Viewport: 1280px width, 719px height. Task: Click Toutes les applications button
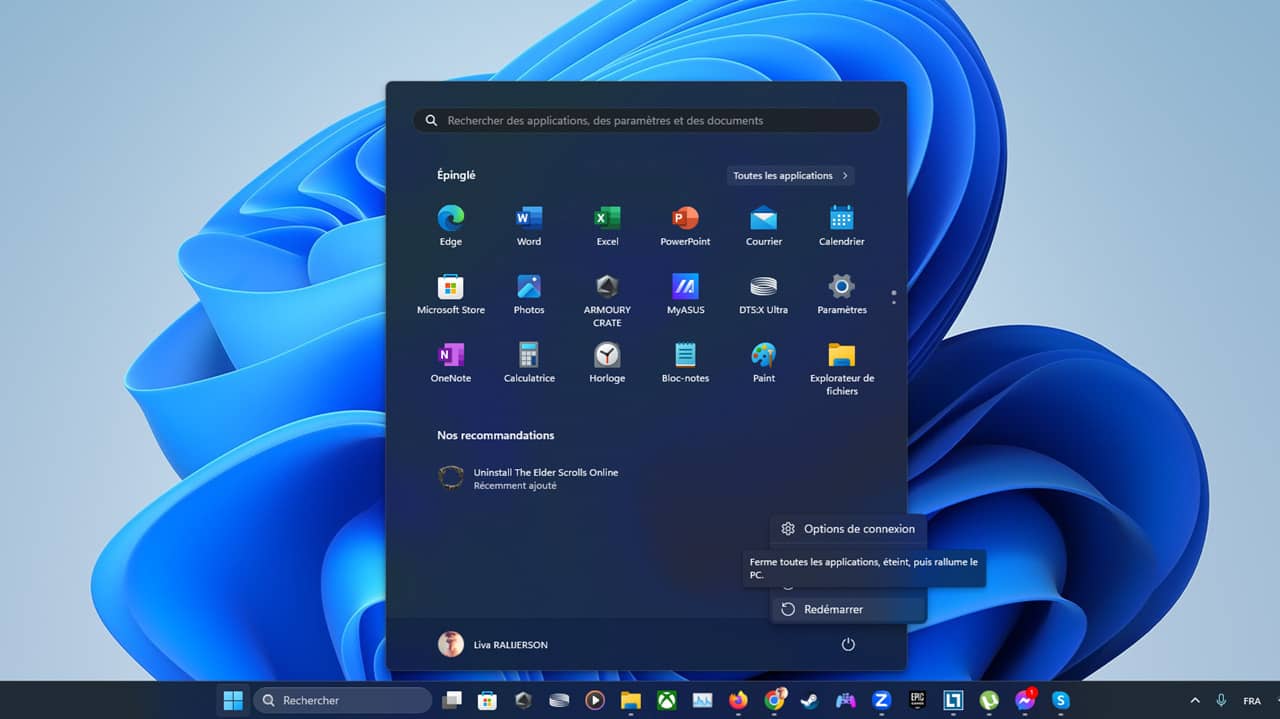click(790, 176)
